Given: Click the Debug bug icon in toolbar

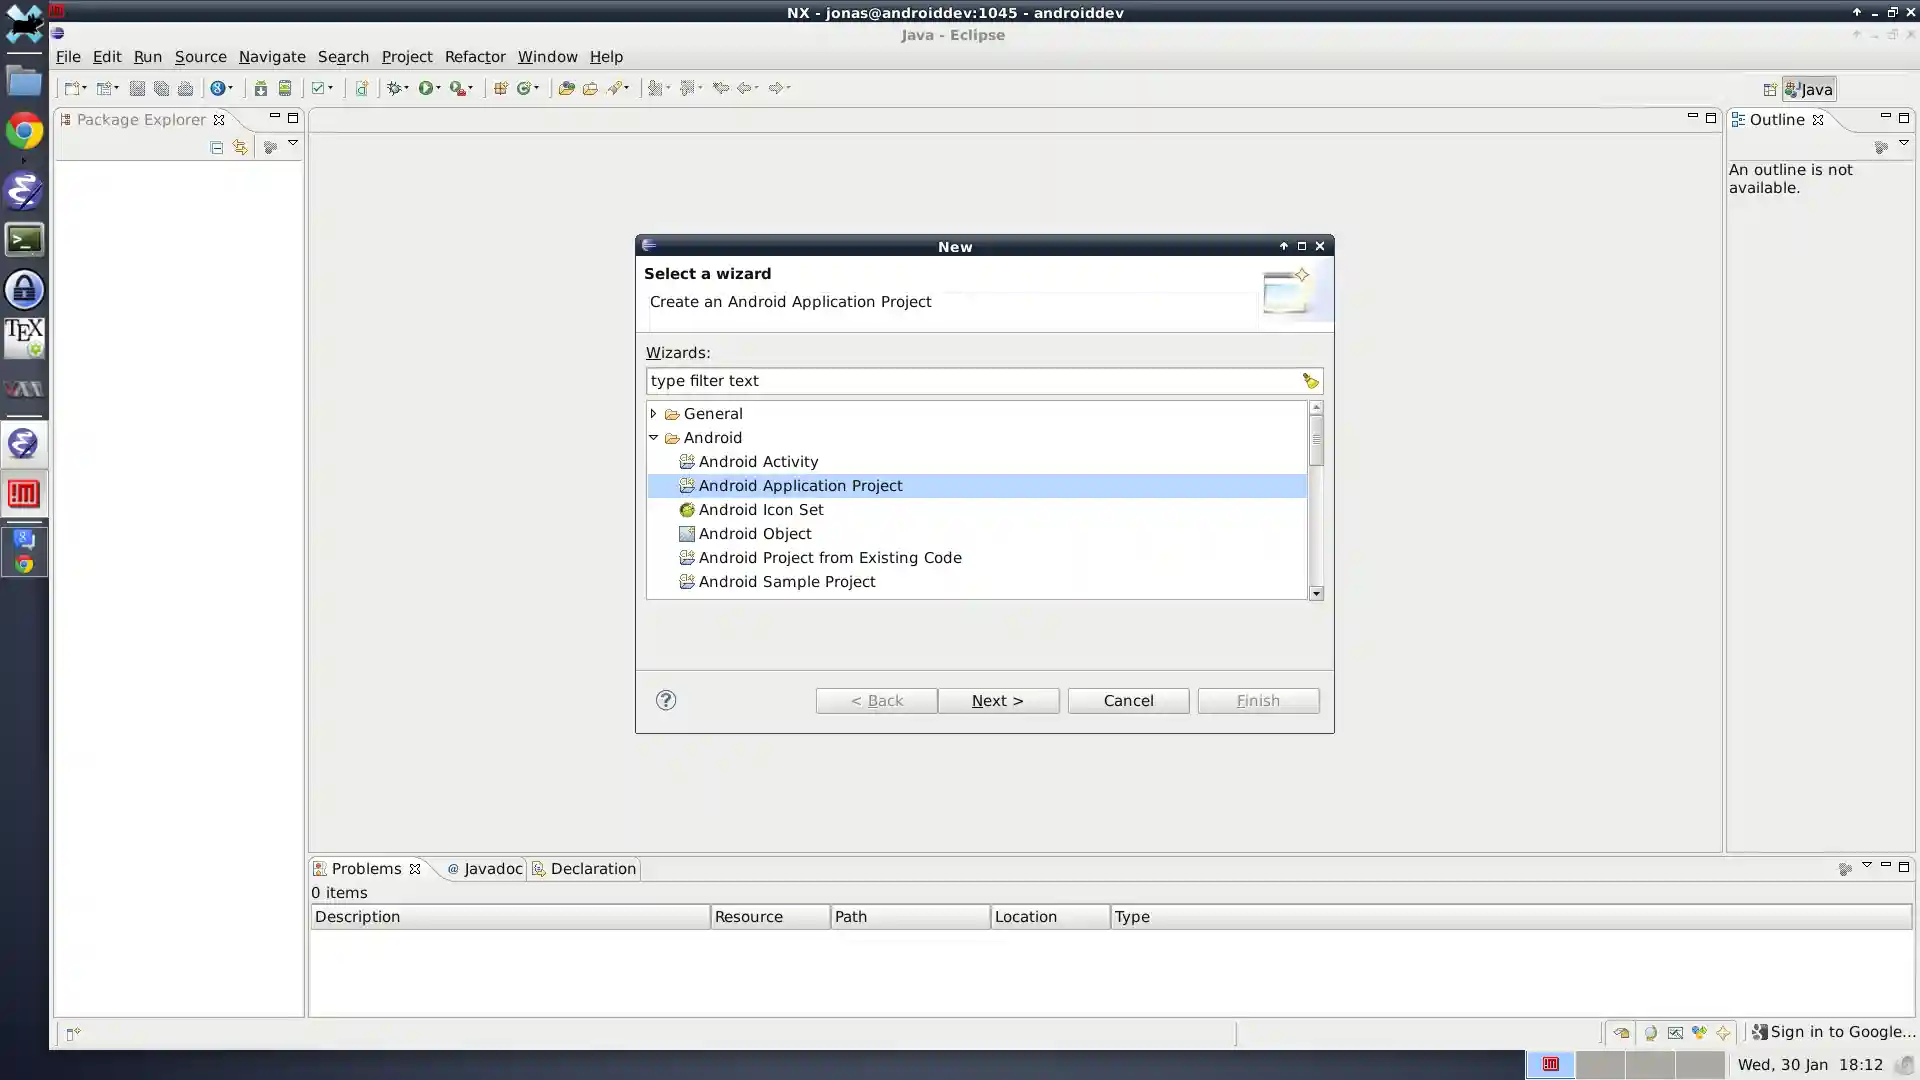Looking at the screenshot, I should [x=395, y=88].
